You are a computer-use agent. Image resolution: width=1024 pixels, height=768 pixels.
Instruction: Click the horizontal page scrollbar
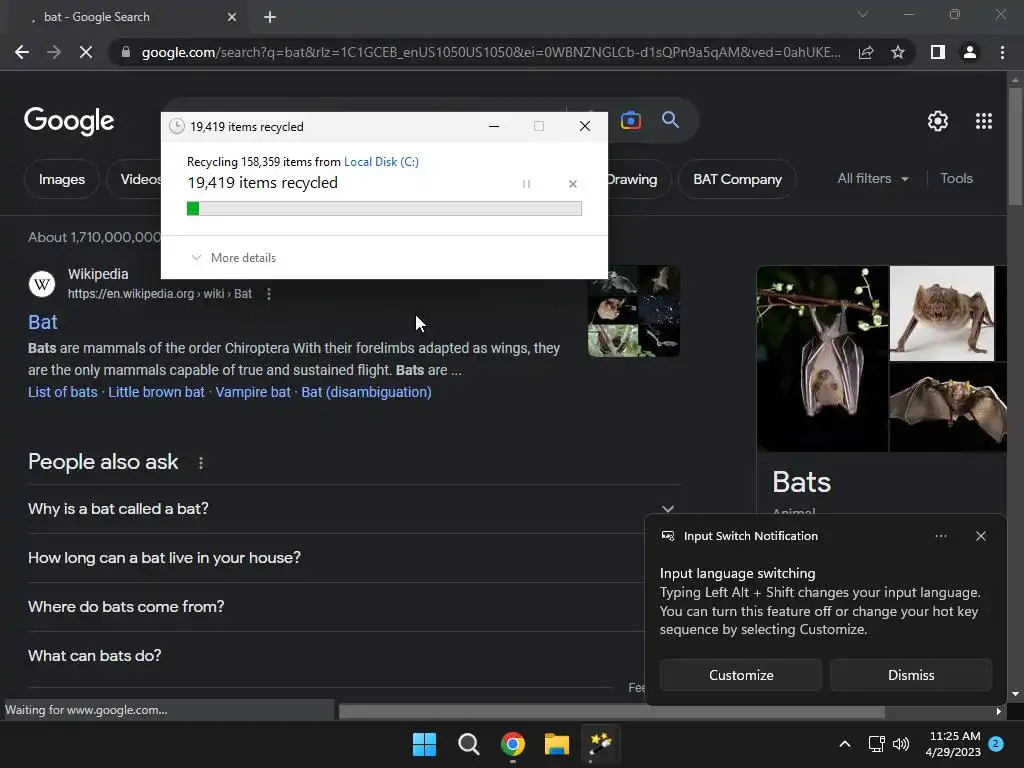click(x=611, y=711)
